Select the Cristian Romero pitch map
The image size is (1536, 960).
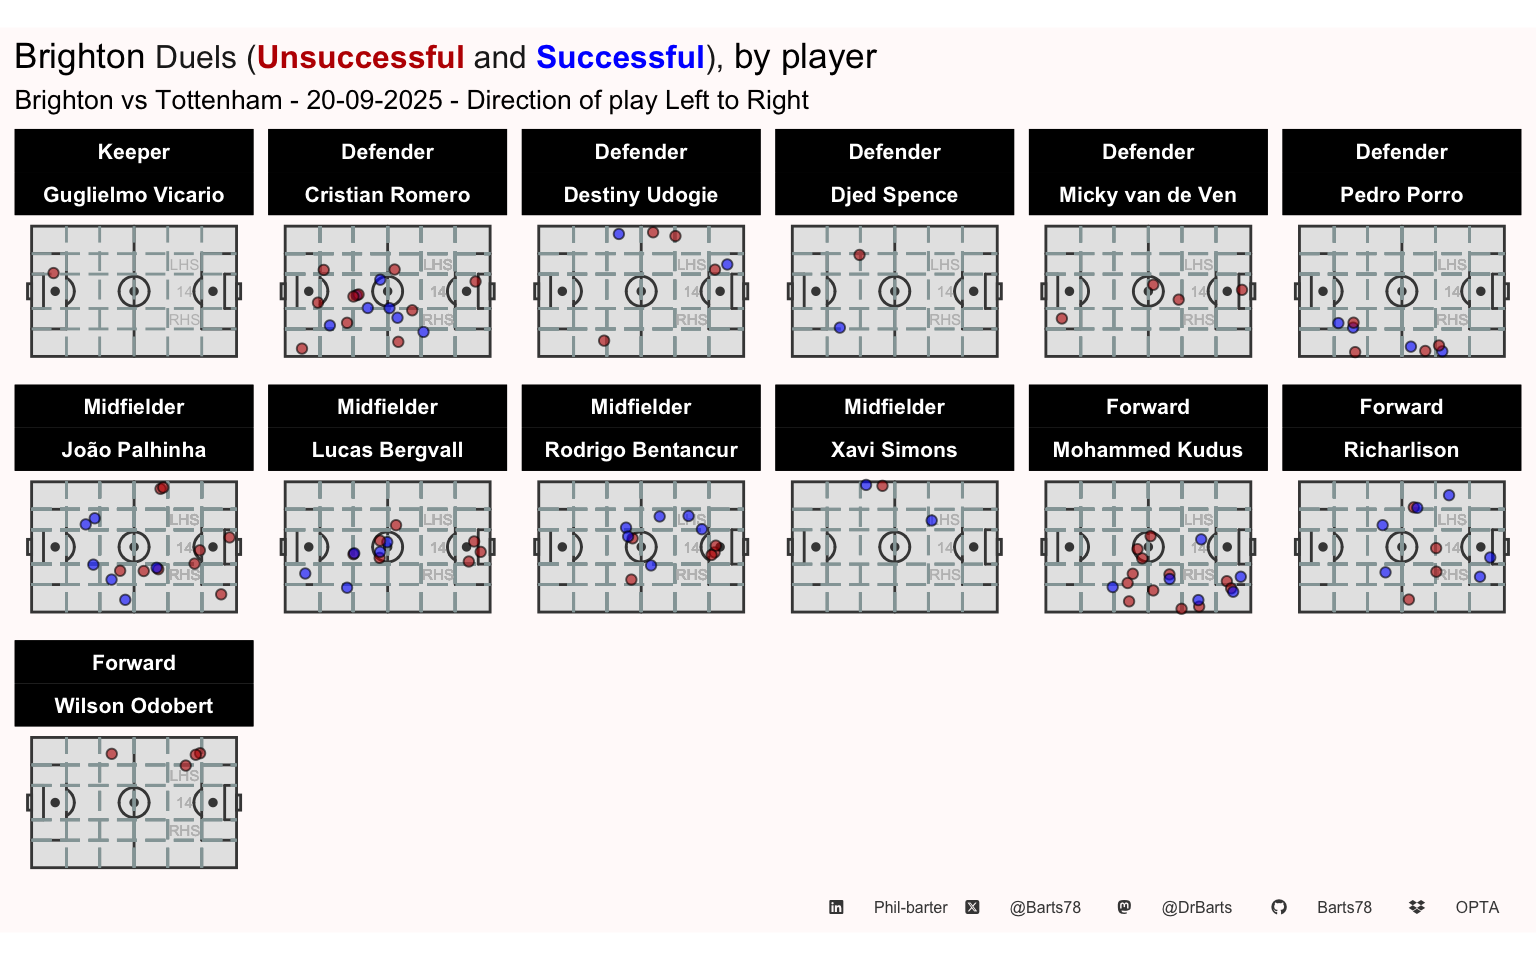click(388, 291)
